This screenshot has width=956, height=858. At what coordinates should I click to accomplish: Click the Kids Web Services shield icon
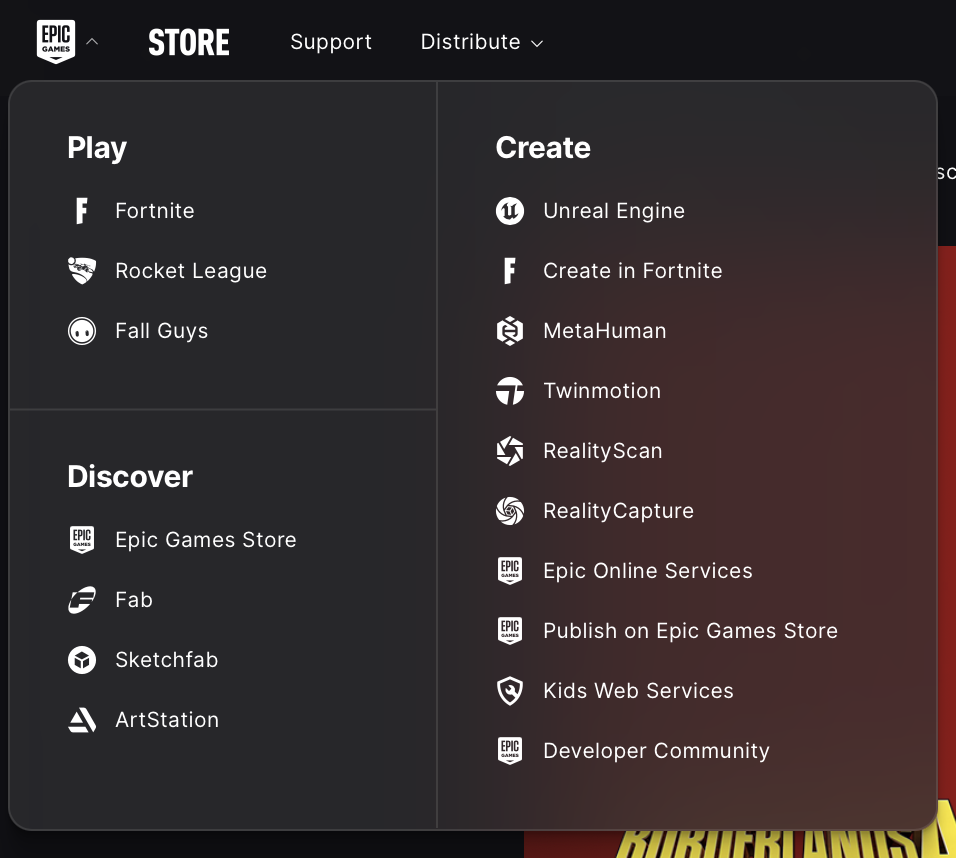click(510, 691)
